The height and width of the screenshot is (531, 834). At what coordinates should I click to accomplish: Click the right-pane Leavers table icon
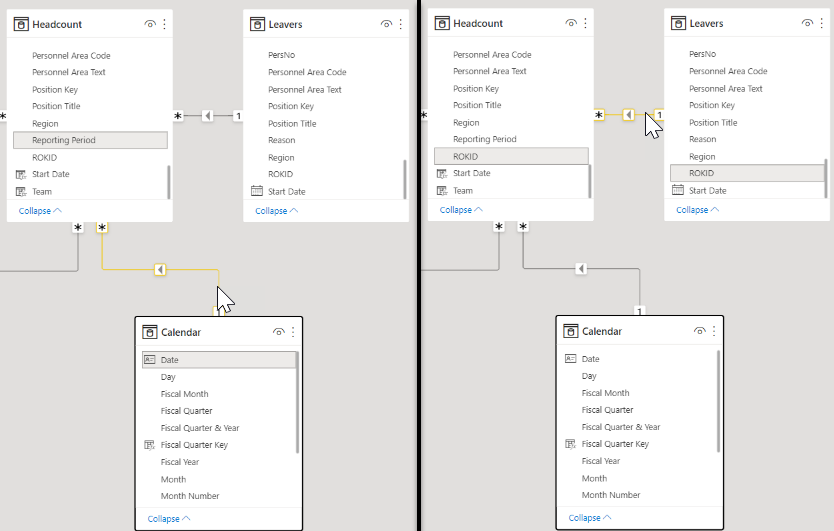pos(678,23)
